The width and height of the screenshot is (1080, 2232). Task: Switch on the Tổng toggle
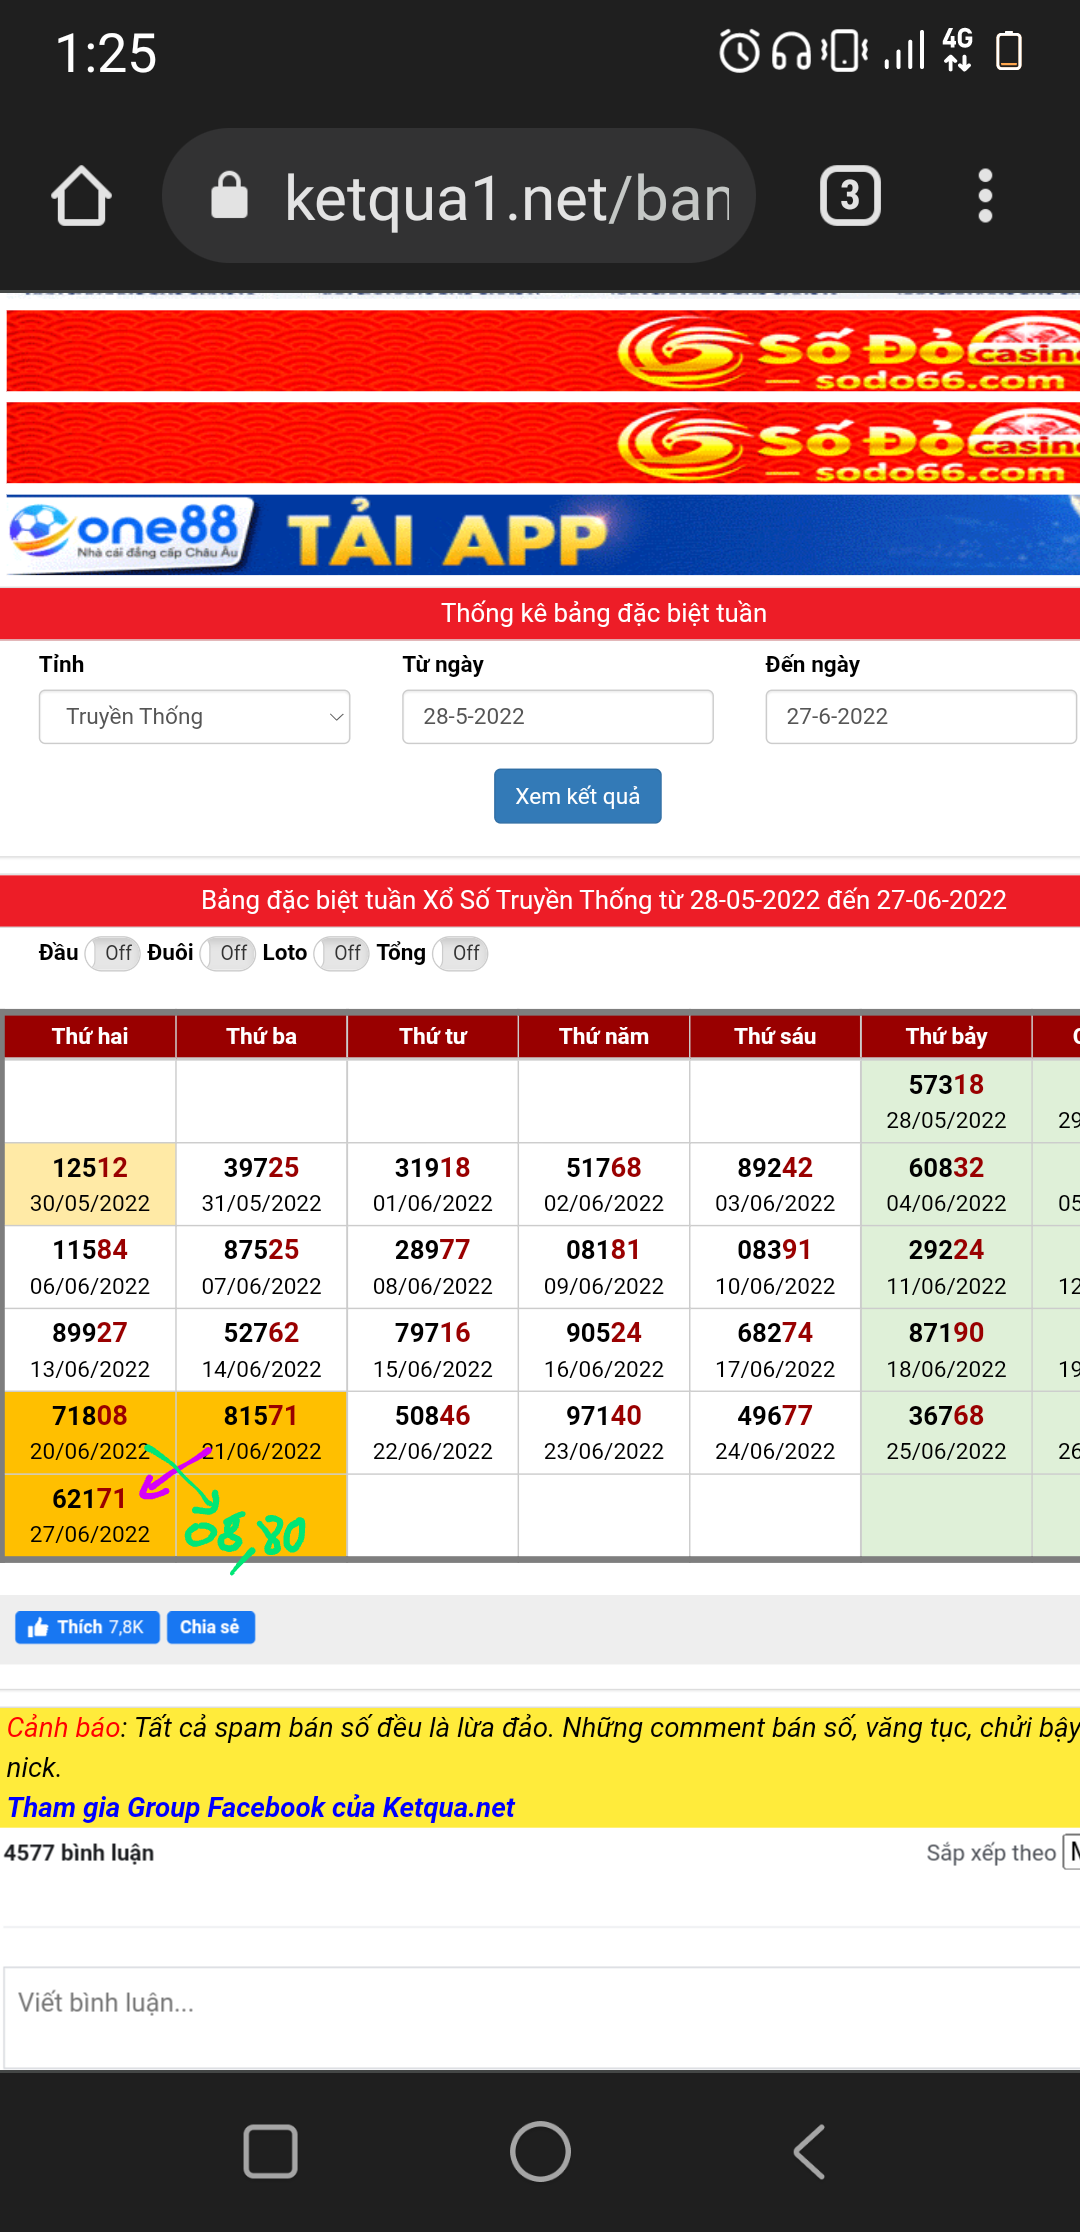coord(459,953)
